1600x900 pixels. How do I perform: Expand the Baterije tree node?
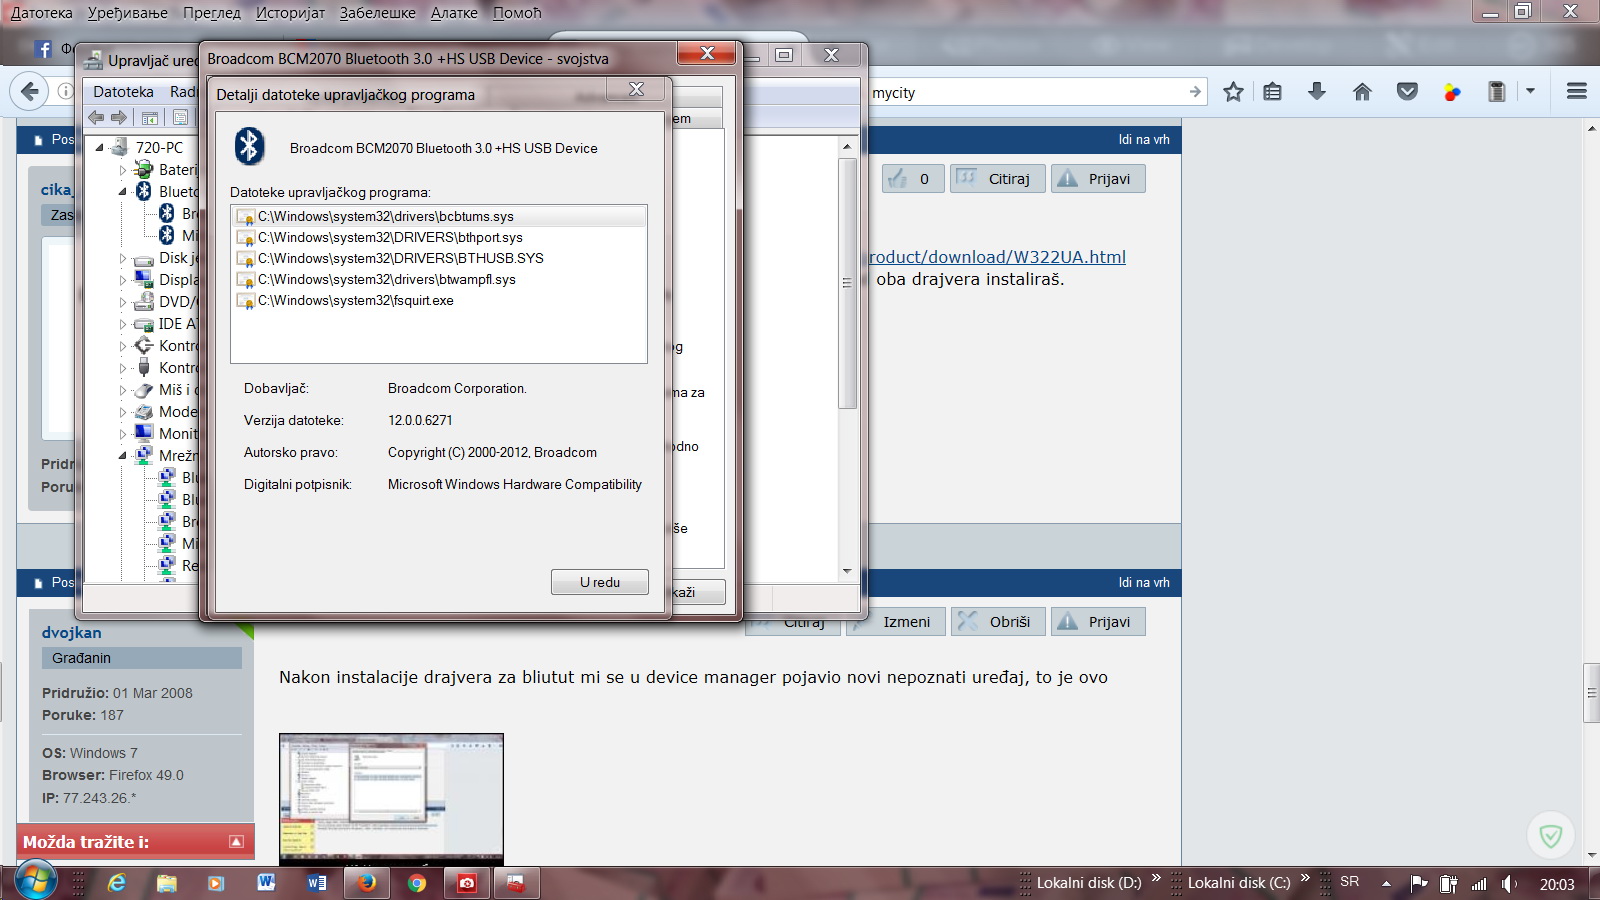coord(123,170)
